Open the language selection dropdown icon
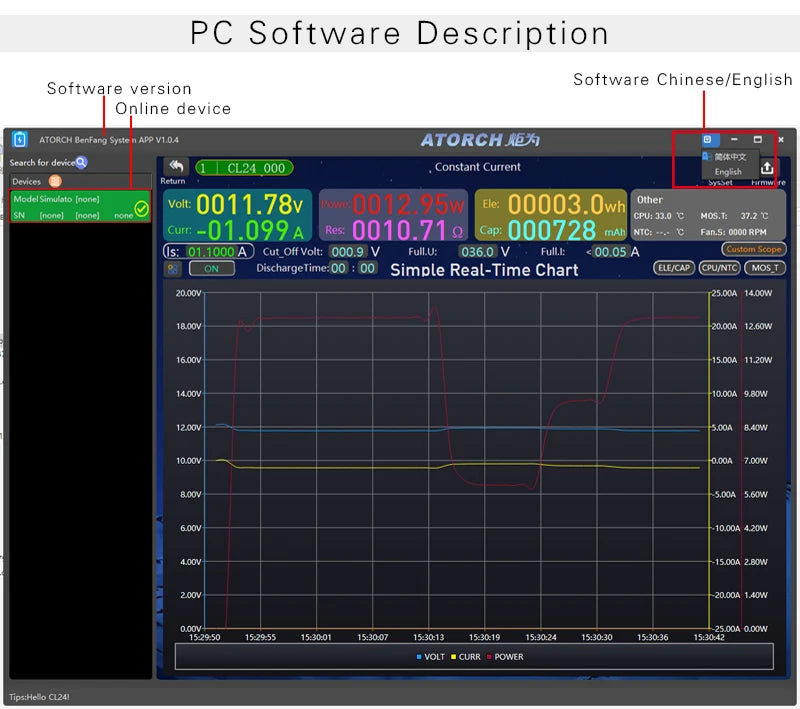 point(708,139)
